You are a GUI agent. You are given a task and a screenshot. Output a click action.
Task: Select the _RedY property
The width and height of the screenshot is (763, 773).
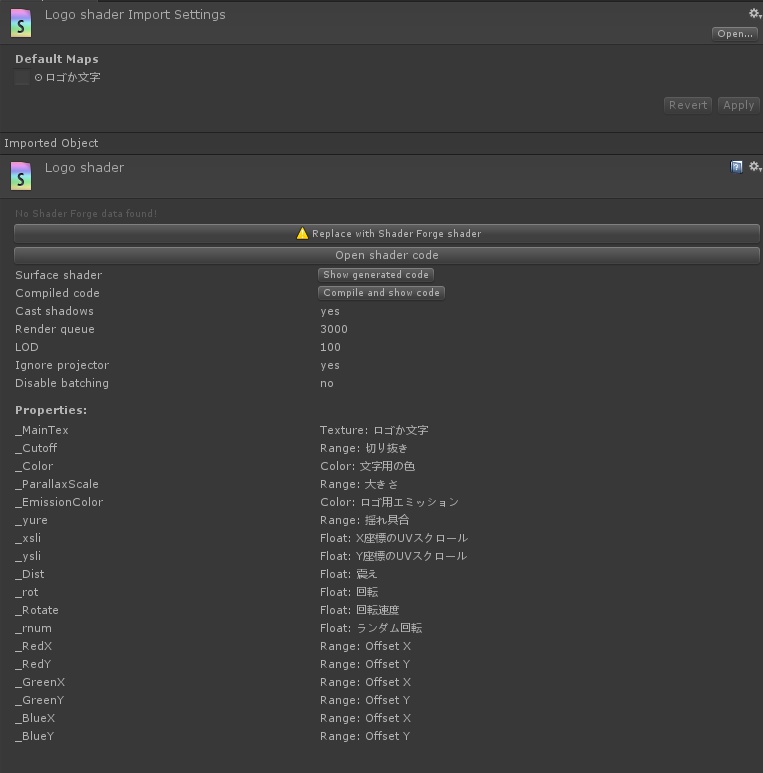33,664
